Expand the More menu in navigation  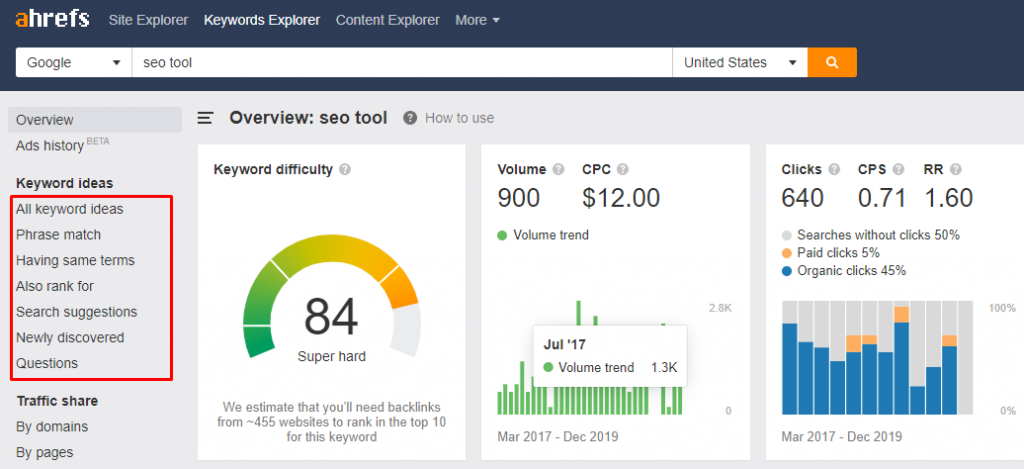pos(477,20)
